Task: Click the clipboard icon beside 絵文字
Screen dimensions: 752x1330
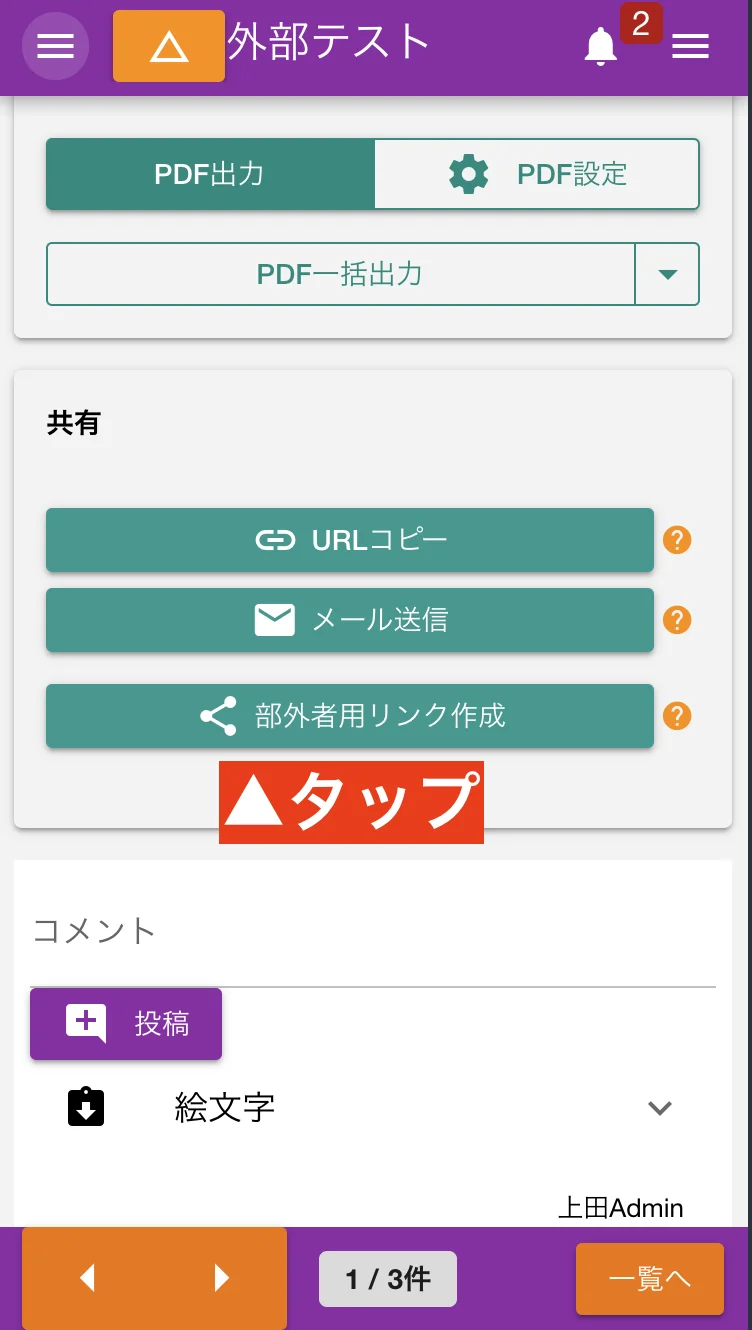Action: point(87,1106)
